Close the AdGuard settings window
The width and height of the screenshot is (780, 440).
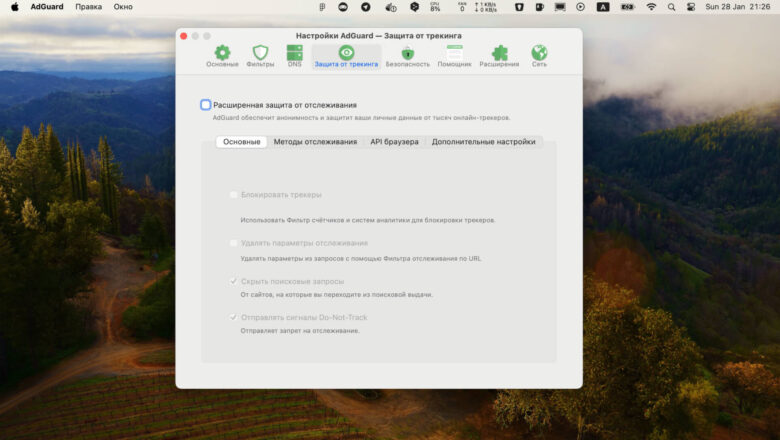(184, 36)
